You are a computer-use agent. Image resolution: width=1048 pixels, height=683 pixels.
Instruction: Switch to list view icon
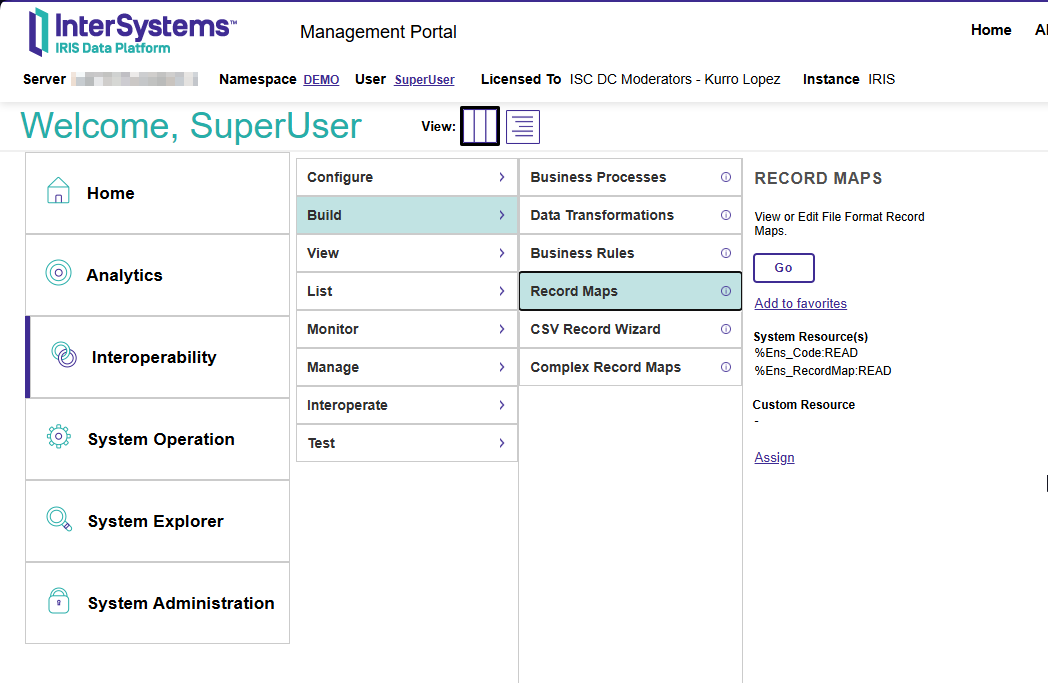[523, 127]
